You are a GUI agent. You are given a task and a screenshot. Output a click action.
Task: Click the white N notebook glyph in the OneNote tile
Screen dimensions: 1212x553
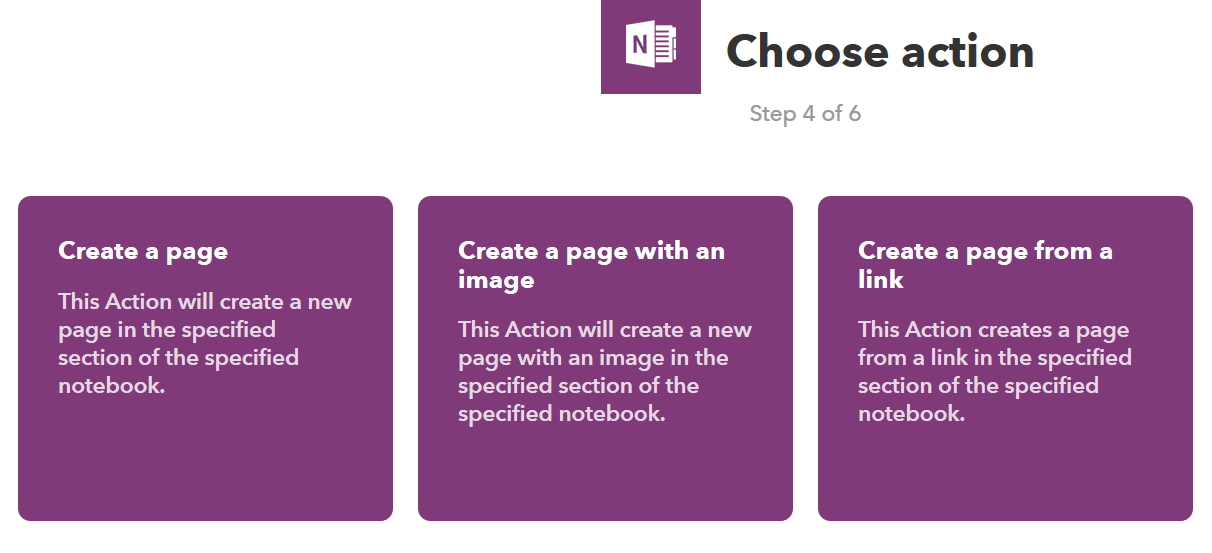pyautogui.click(x=651, y=47)
